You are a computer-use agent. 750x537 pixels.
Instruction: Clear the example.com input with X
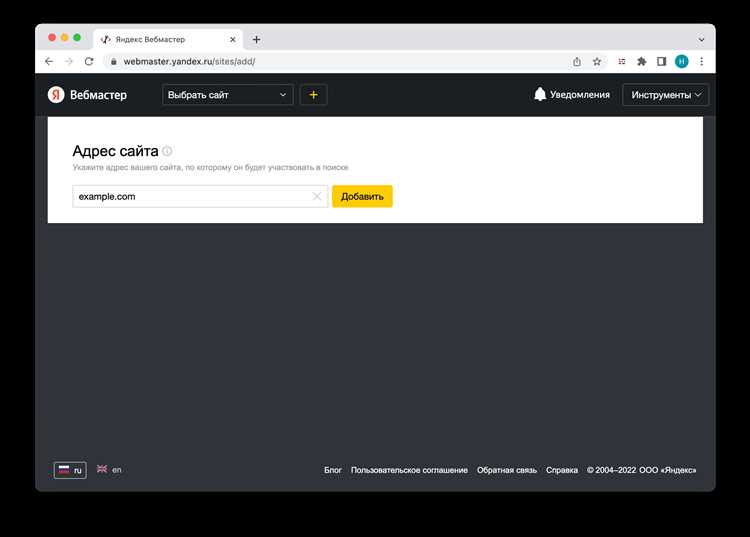point(317,197)
